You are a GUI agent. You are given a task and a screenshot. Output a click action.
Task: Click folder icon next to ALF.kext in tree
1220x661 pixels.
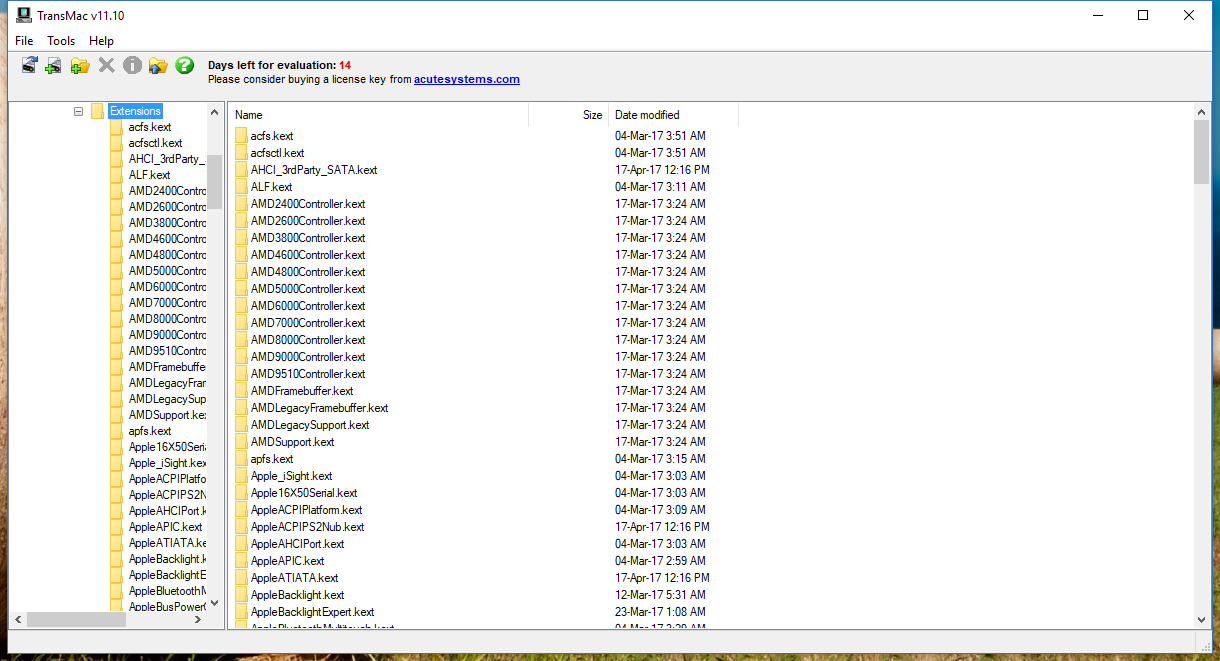pyautogui.click(x=116, y=175)
